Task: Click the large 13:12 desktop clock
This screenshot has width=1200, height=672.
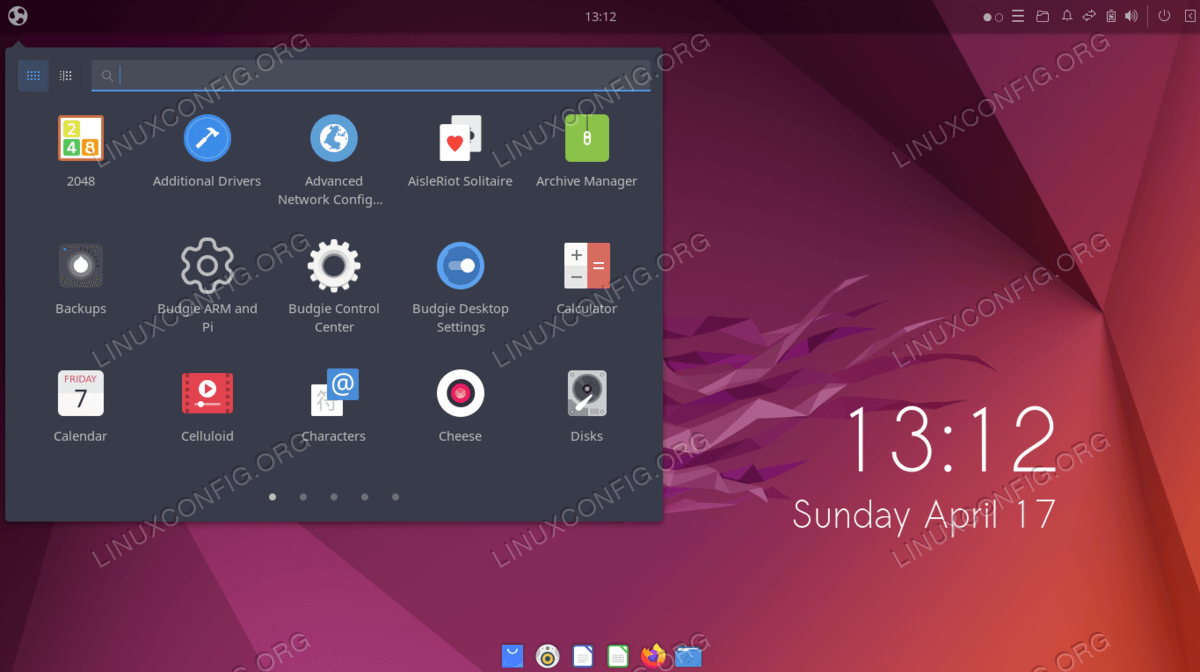Action: point(952,440)
